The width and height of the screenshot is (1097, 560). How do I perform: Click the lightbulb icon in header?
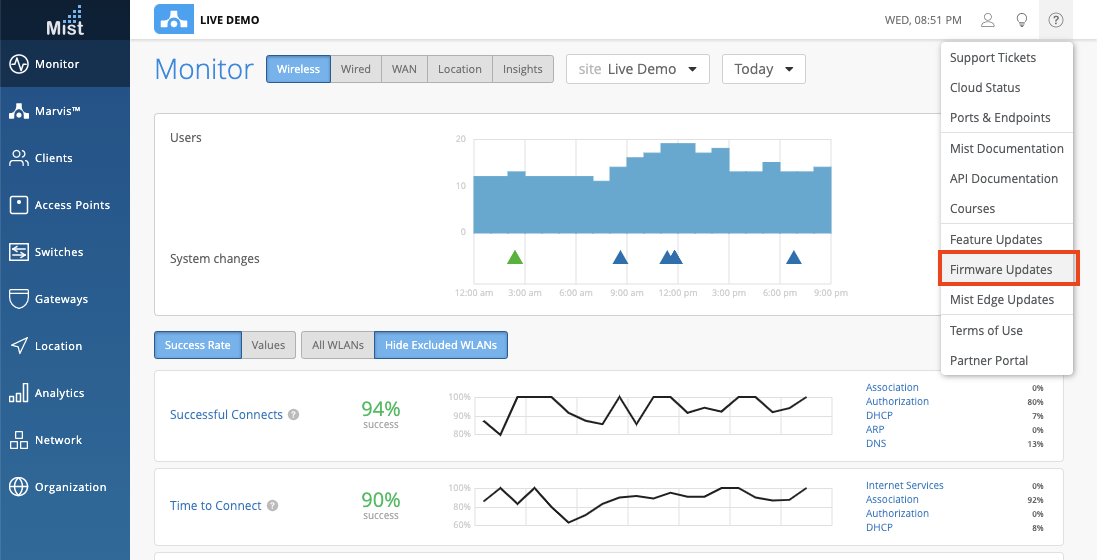tap(1022, 20)
